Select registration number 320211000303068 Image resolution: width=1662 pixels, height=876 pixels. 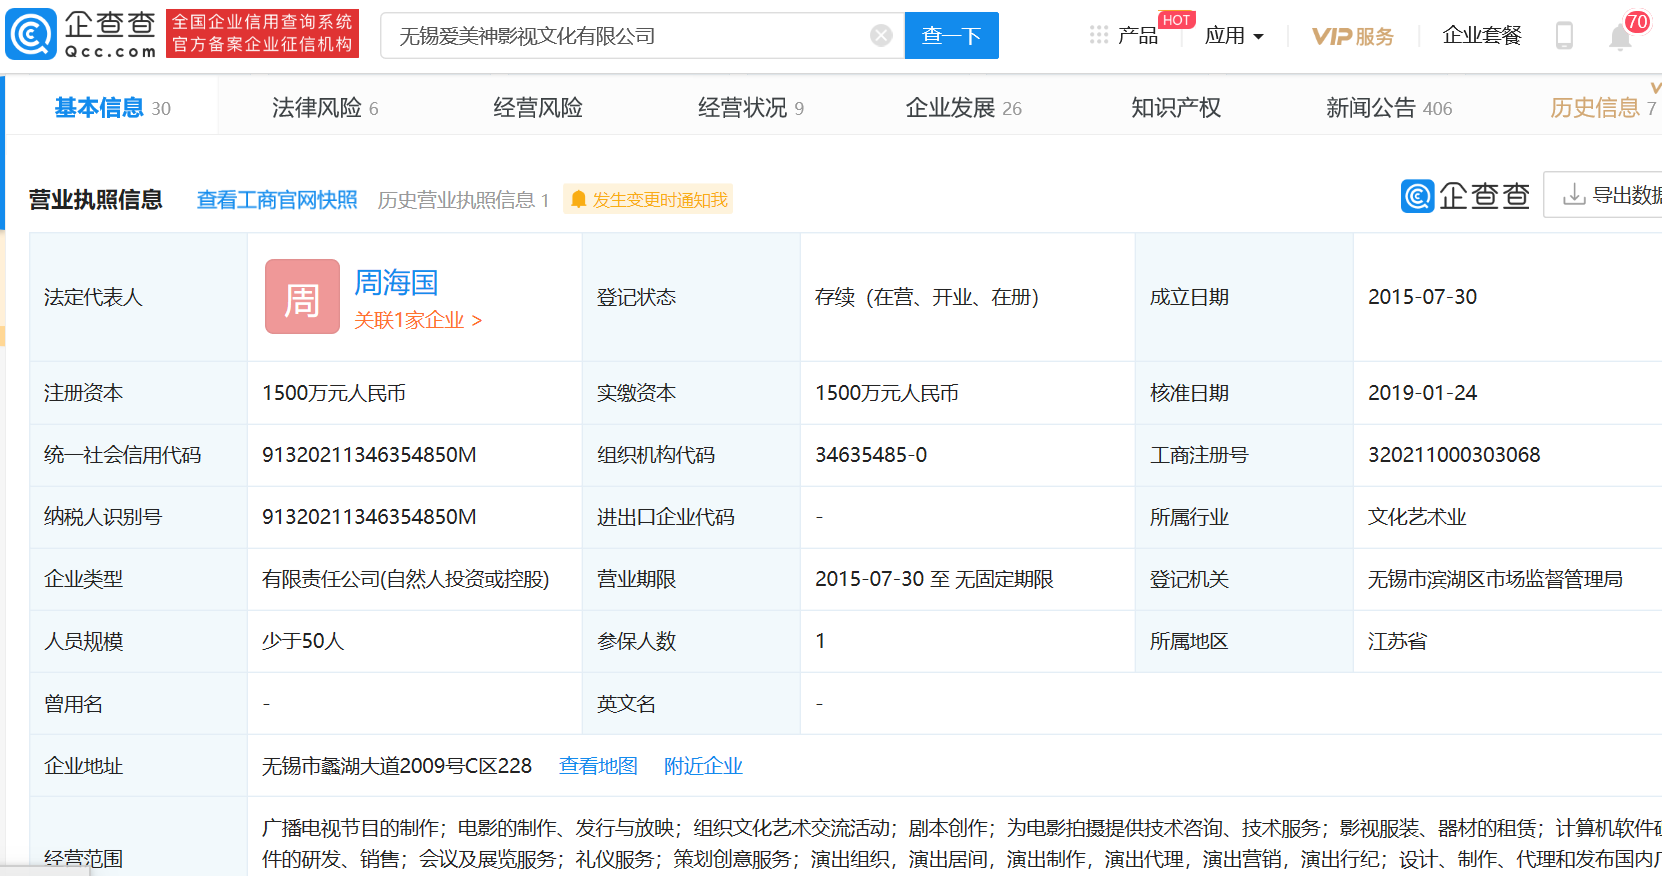pyautogui.click(x=1454, y=455)
